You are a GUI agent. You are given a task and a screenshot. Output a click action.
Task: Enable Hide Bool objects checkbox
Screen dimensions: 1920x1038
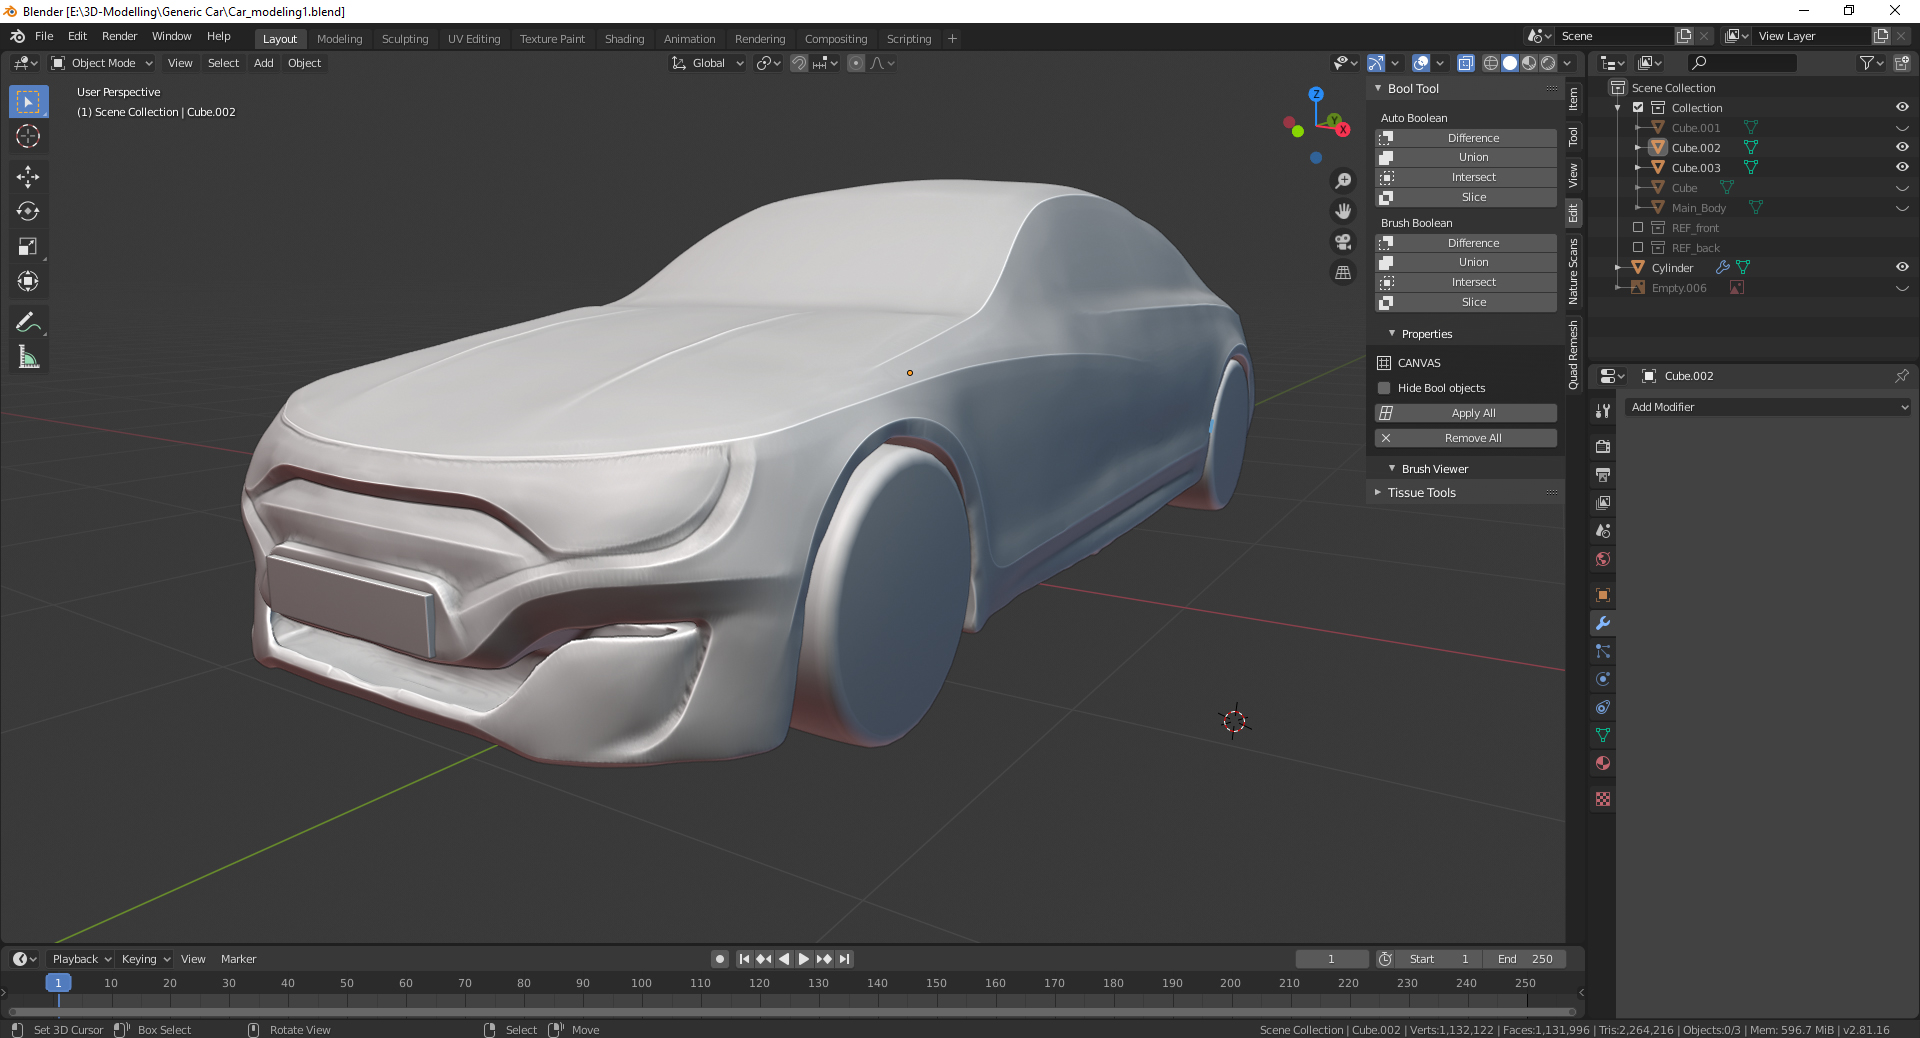[x=1384, y=388]
